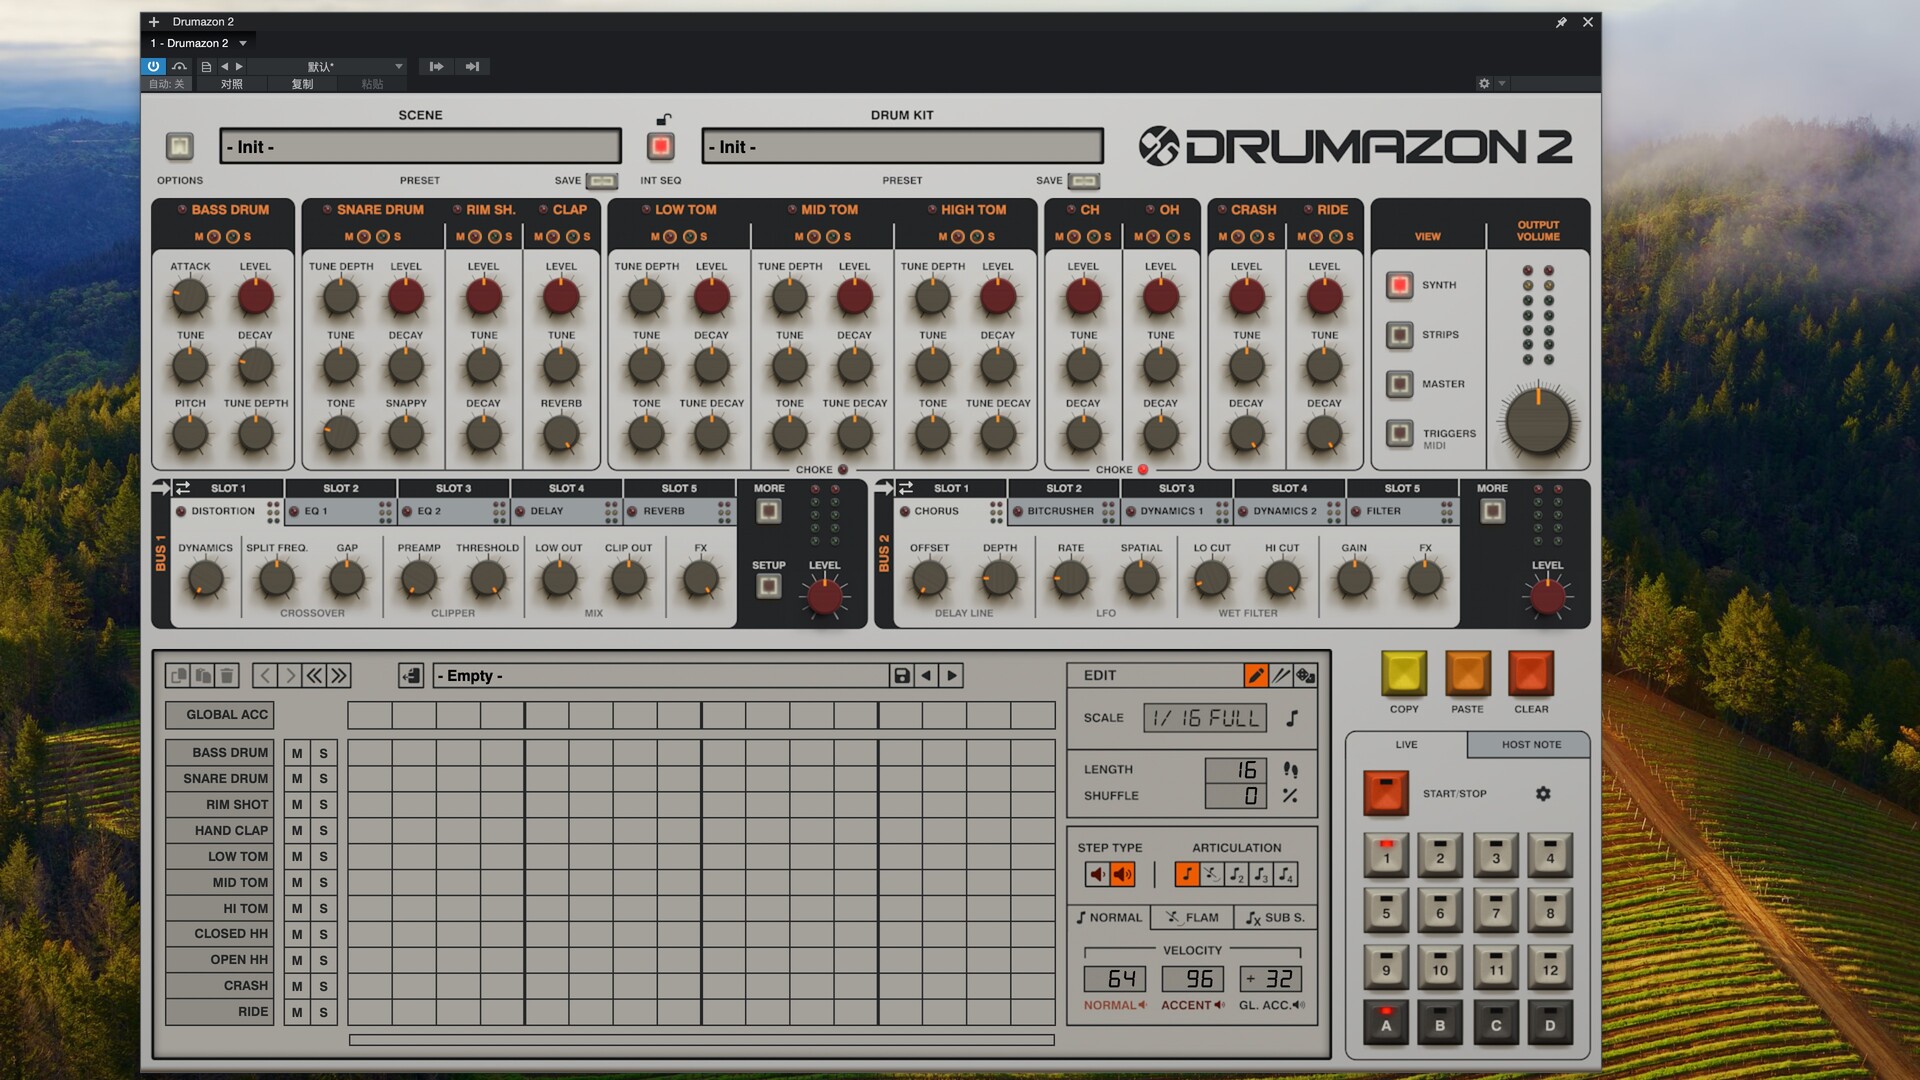Open the scale 1/16 FULL selector
Image resolution: width=1920 pixels, height=1080 pixels.
1205,718
